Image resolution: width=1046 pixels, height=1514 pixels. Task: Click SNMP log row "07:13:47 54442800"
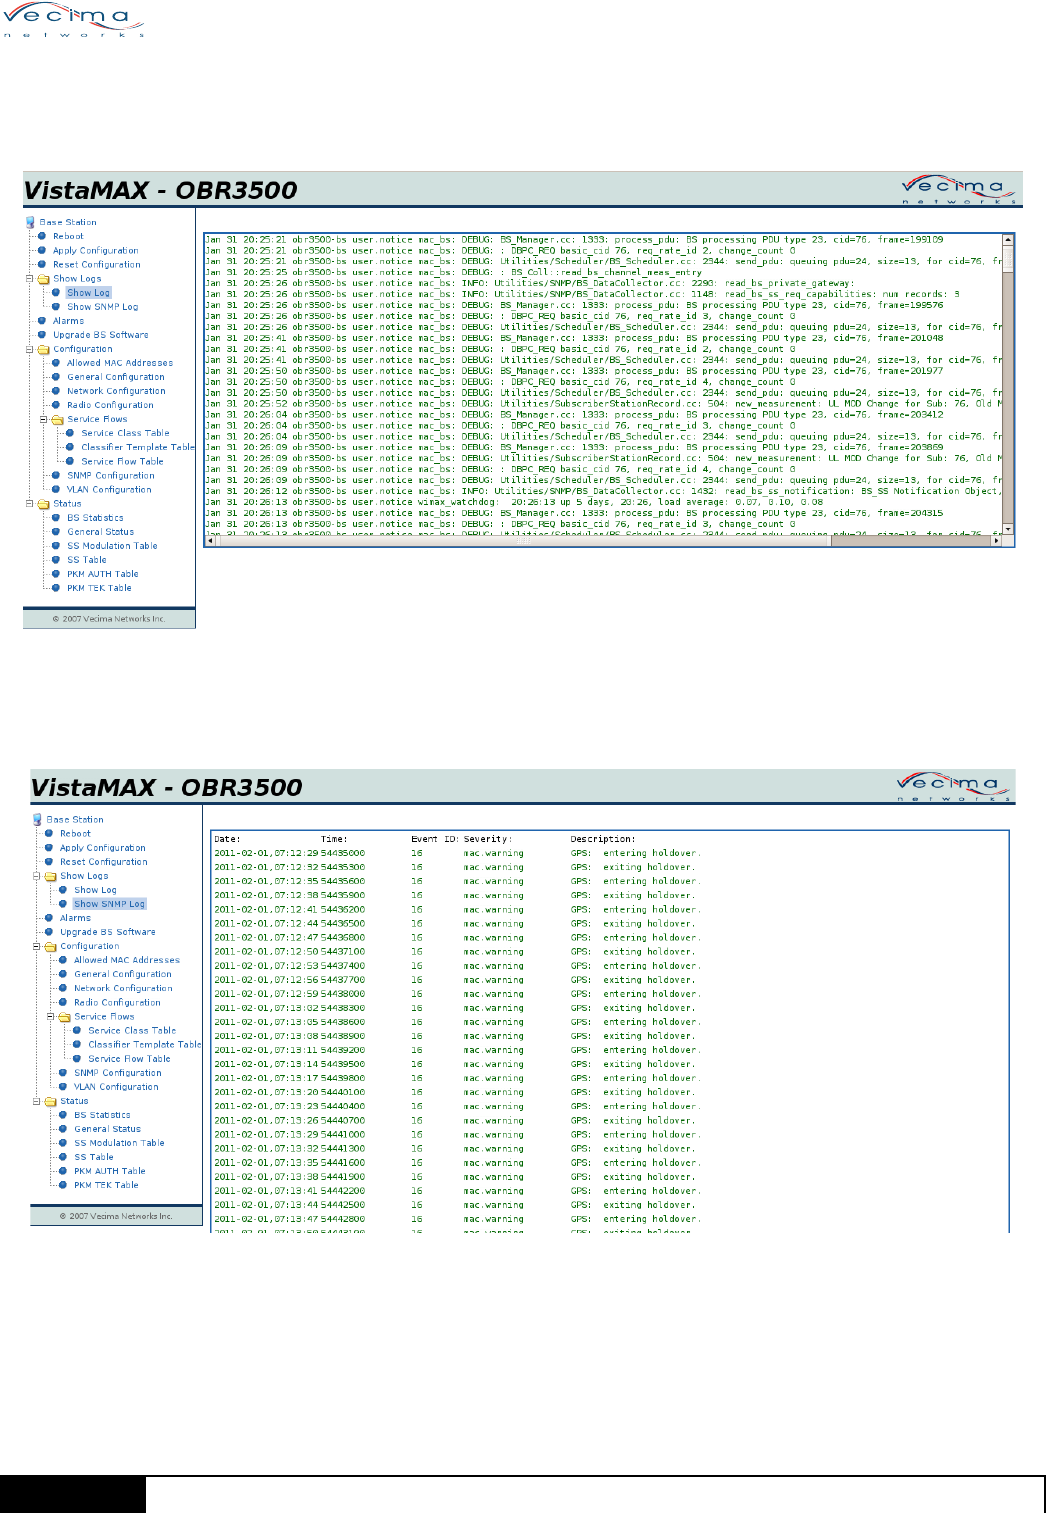[457, 1219]
